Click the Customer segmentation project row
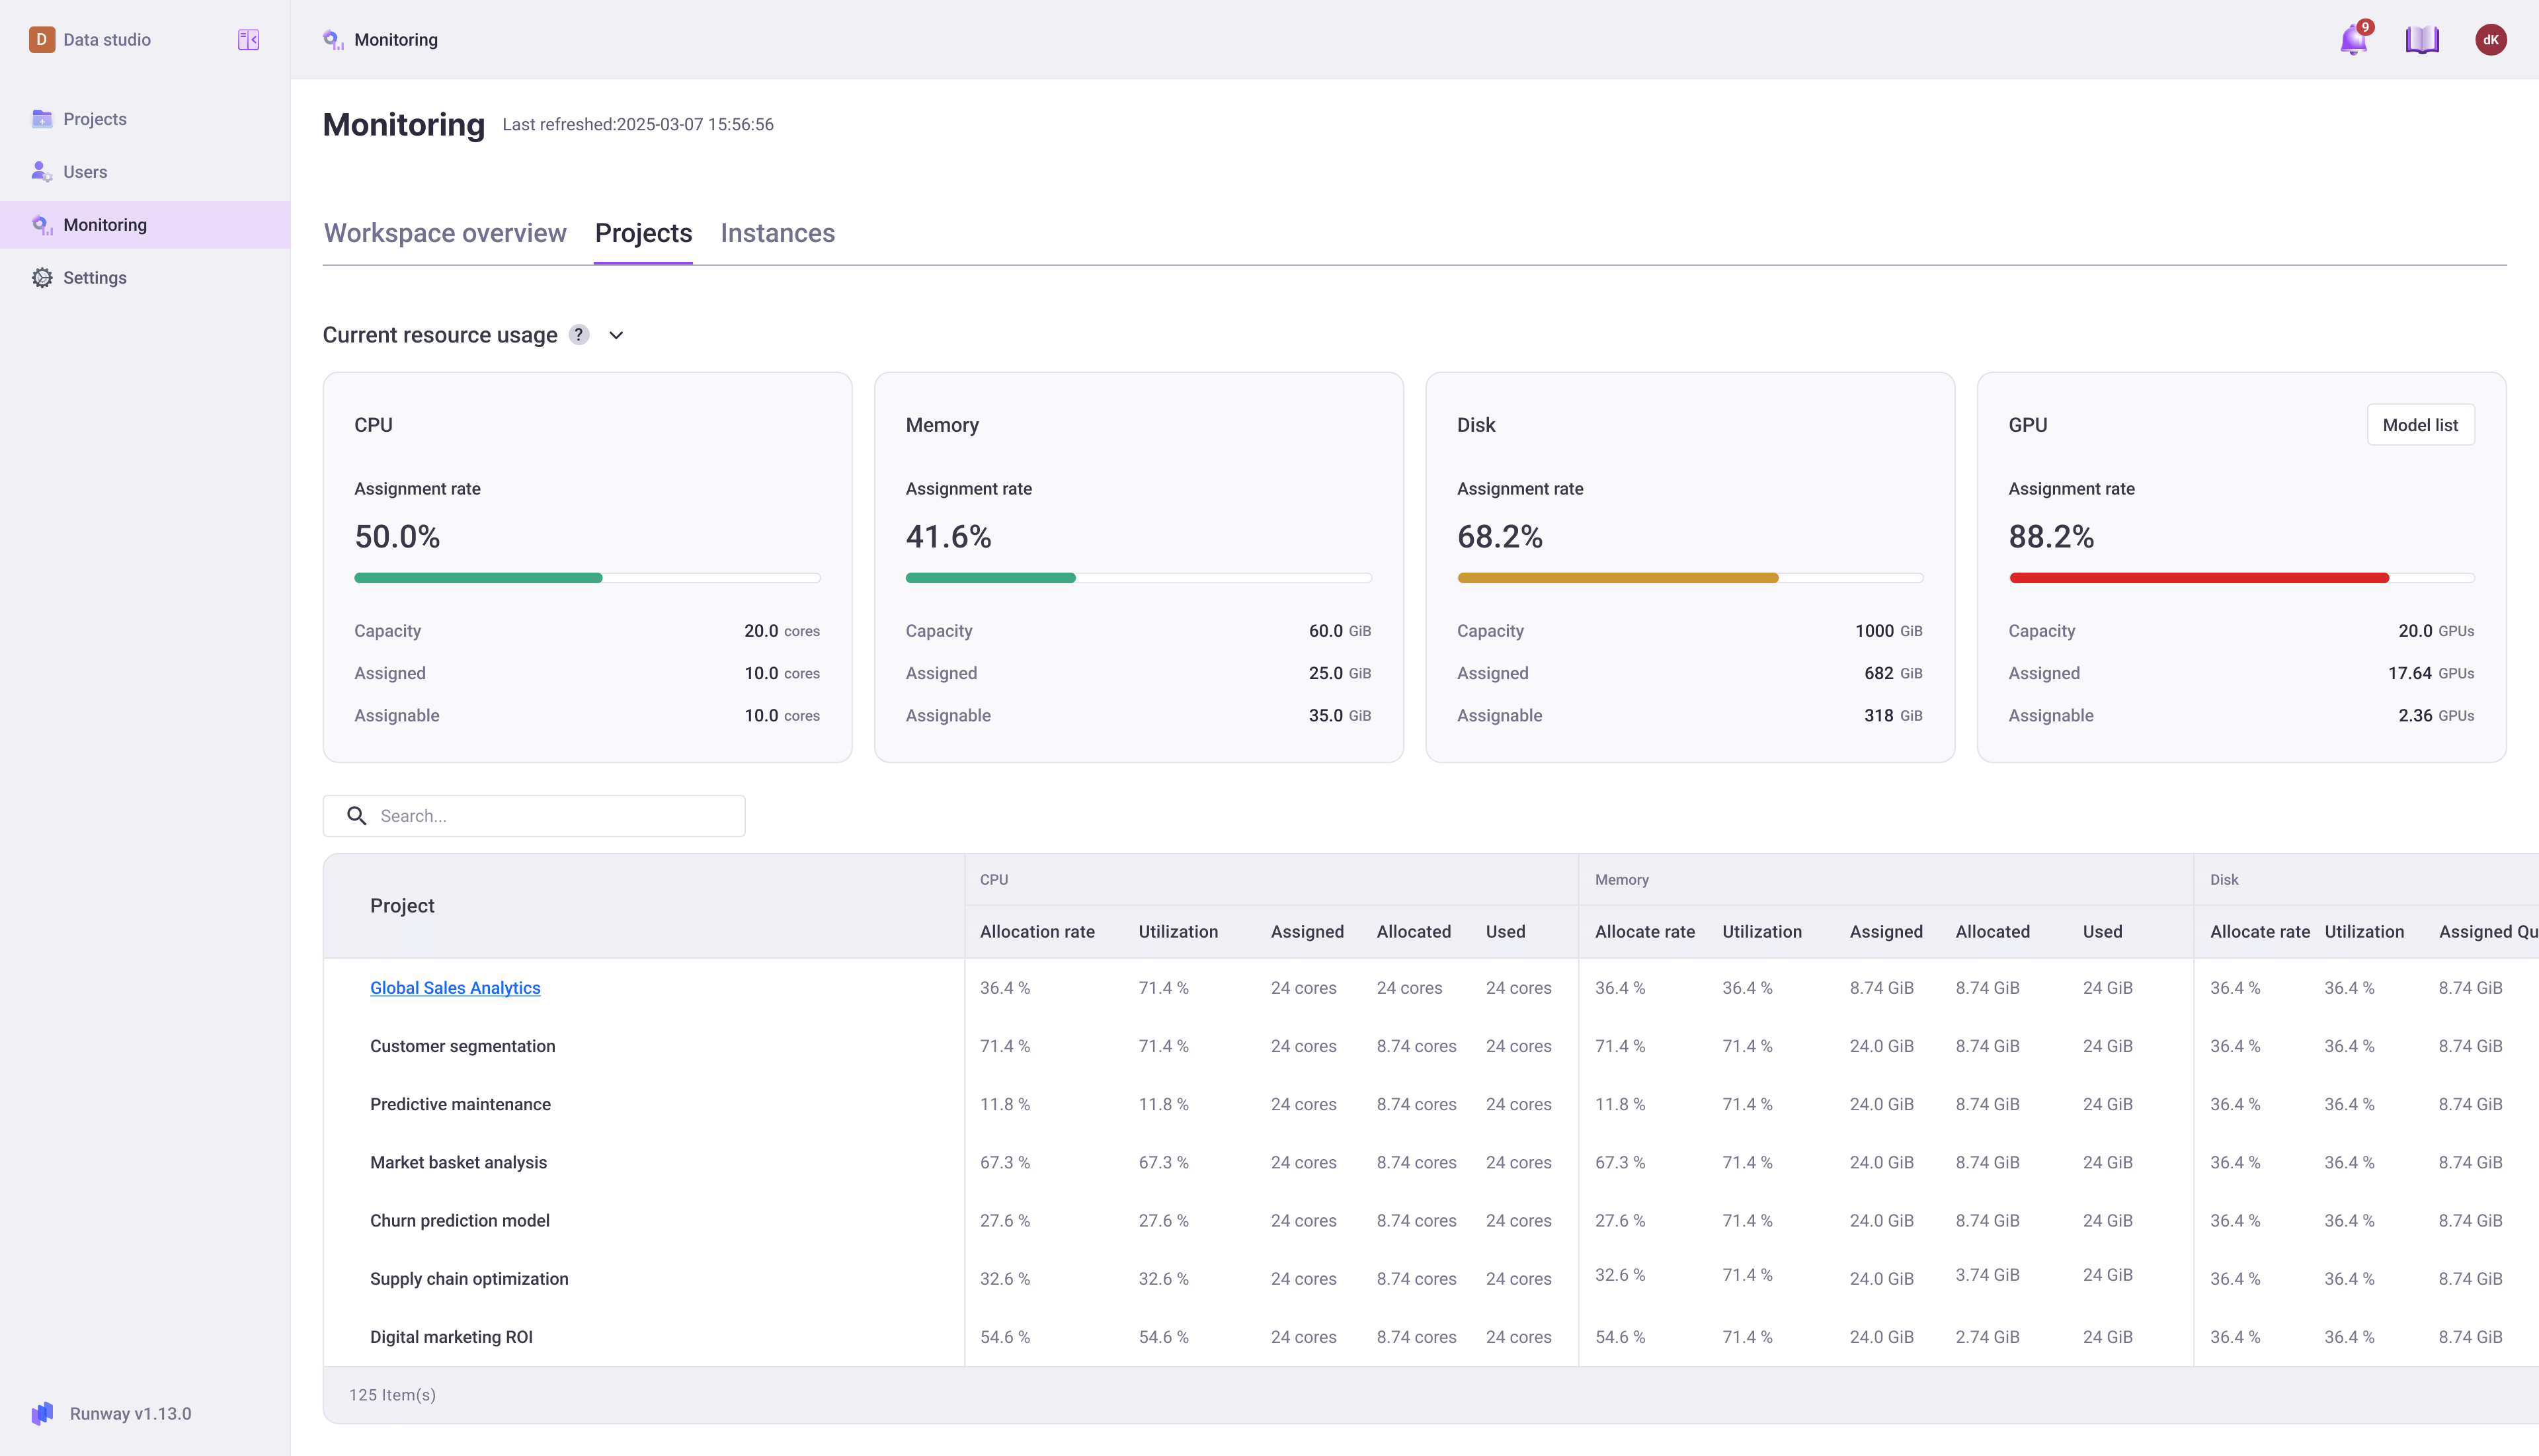2539x1456 pixels. 462,1046
